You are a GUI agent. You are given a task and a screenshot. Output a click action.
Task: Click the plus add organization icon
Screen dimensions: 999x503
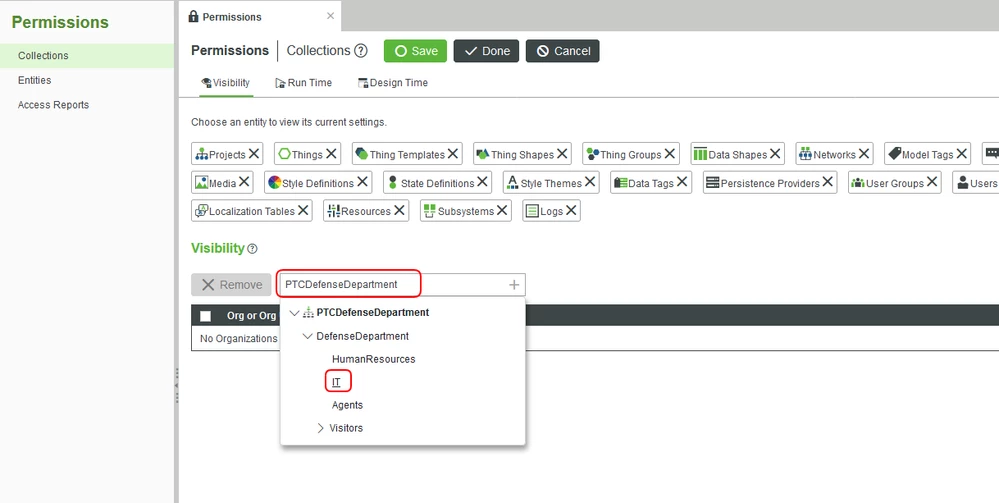pos(514,285)
